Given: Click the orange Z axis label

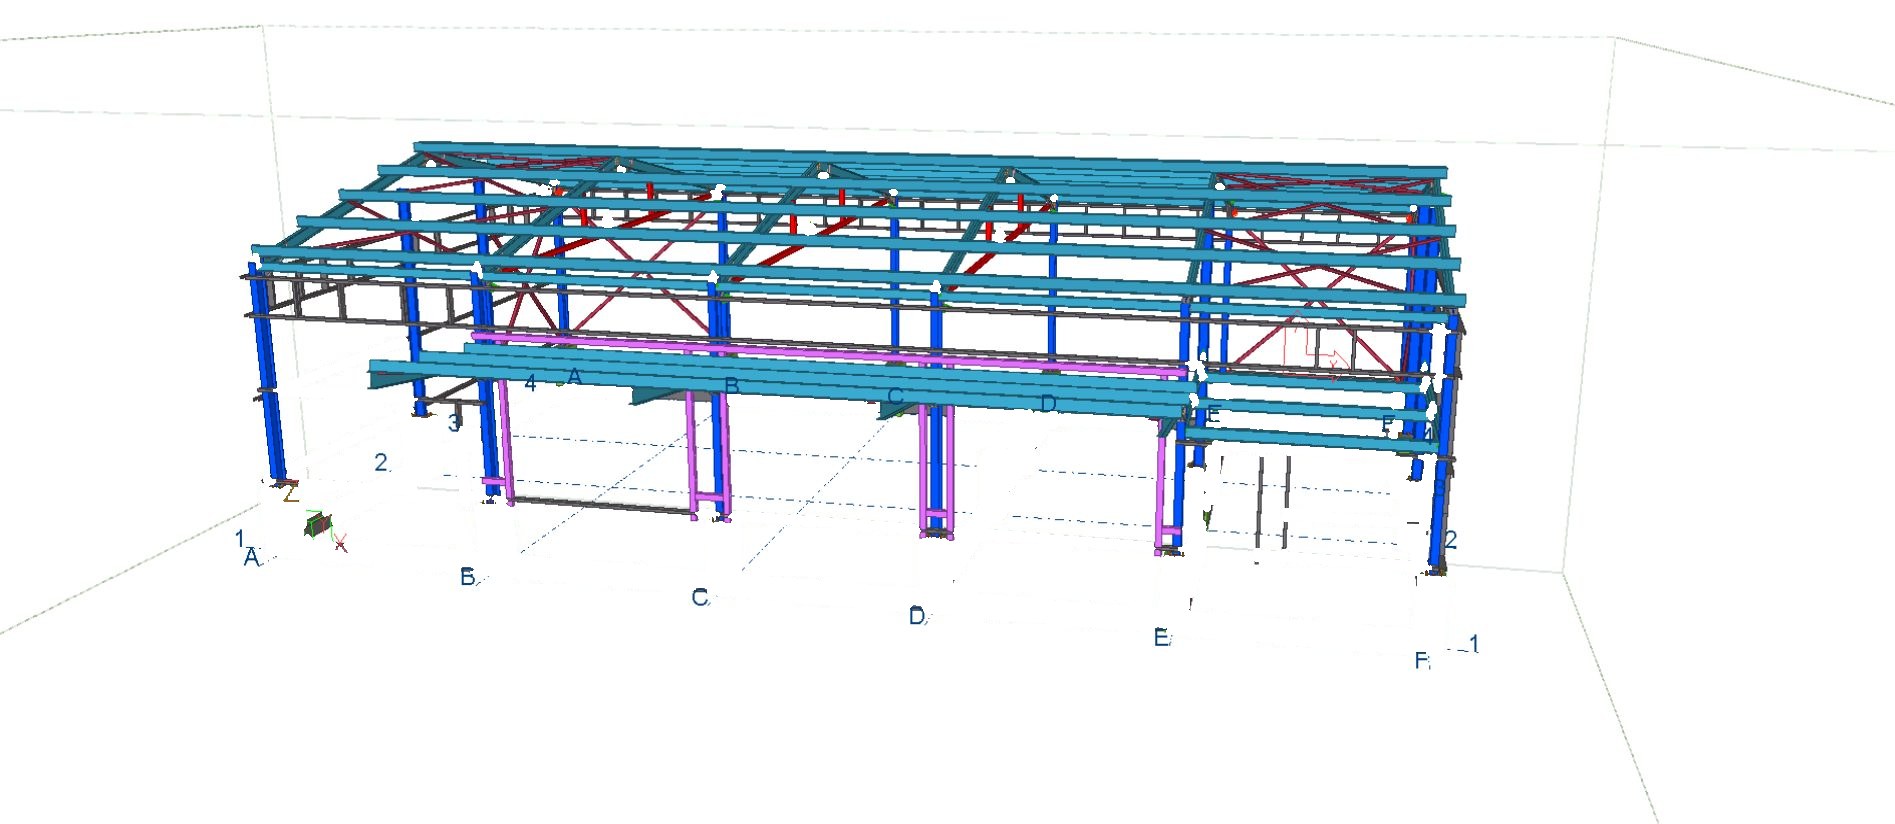Looking at the screenshot, I should [x=291, y=492].
